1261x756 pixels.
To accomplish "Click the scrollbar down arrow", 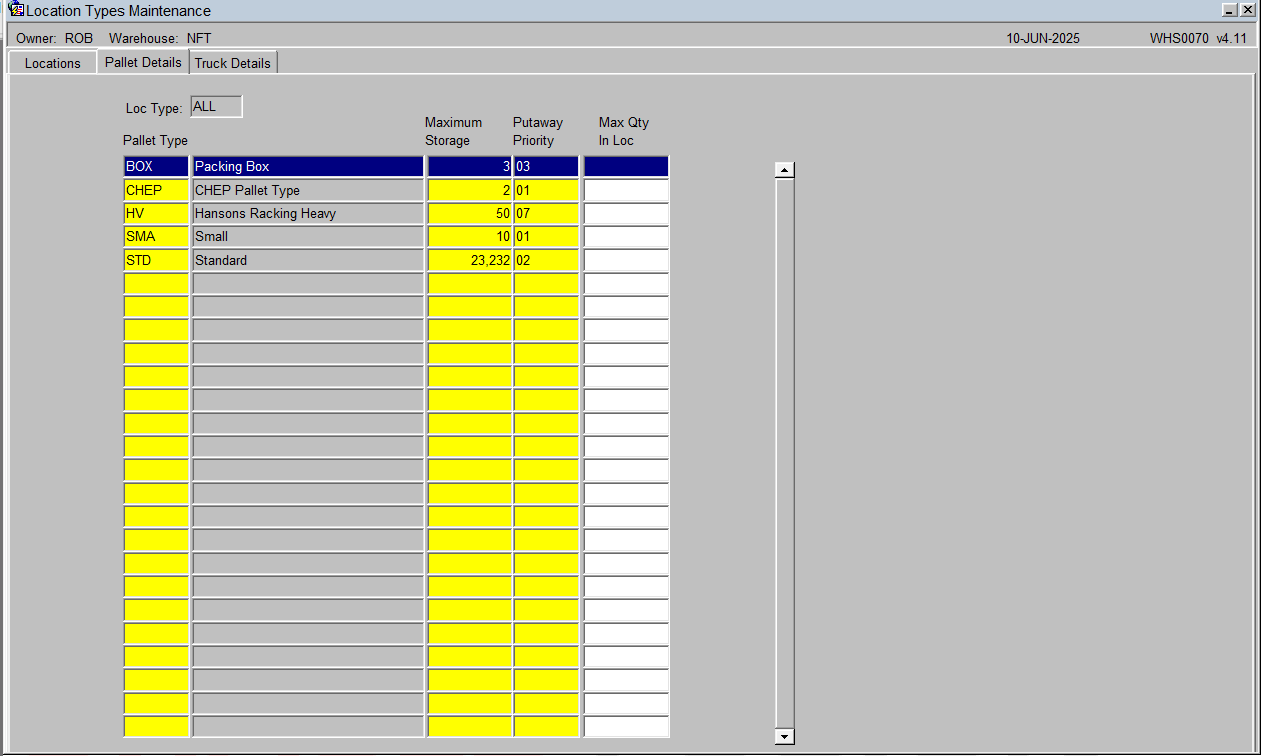I will click(x=785, y=736).
